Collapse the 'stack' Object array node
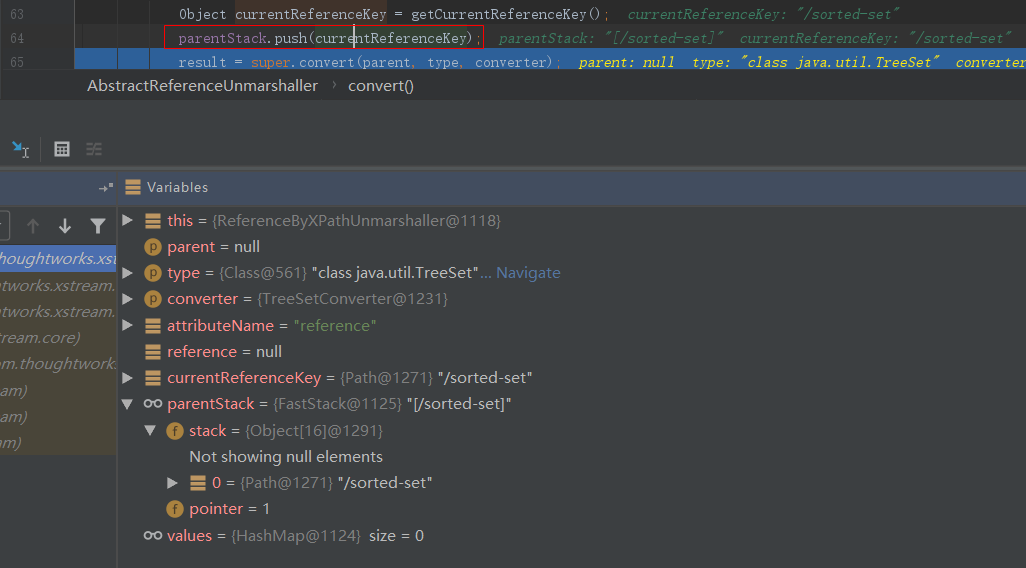Viewport: 1026px width, 568px height. pos(150,430)
